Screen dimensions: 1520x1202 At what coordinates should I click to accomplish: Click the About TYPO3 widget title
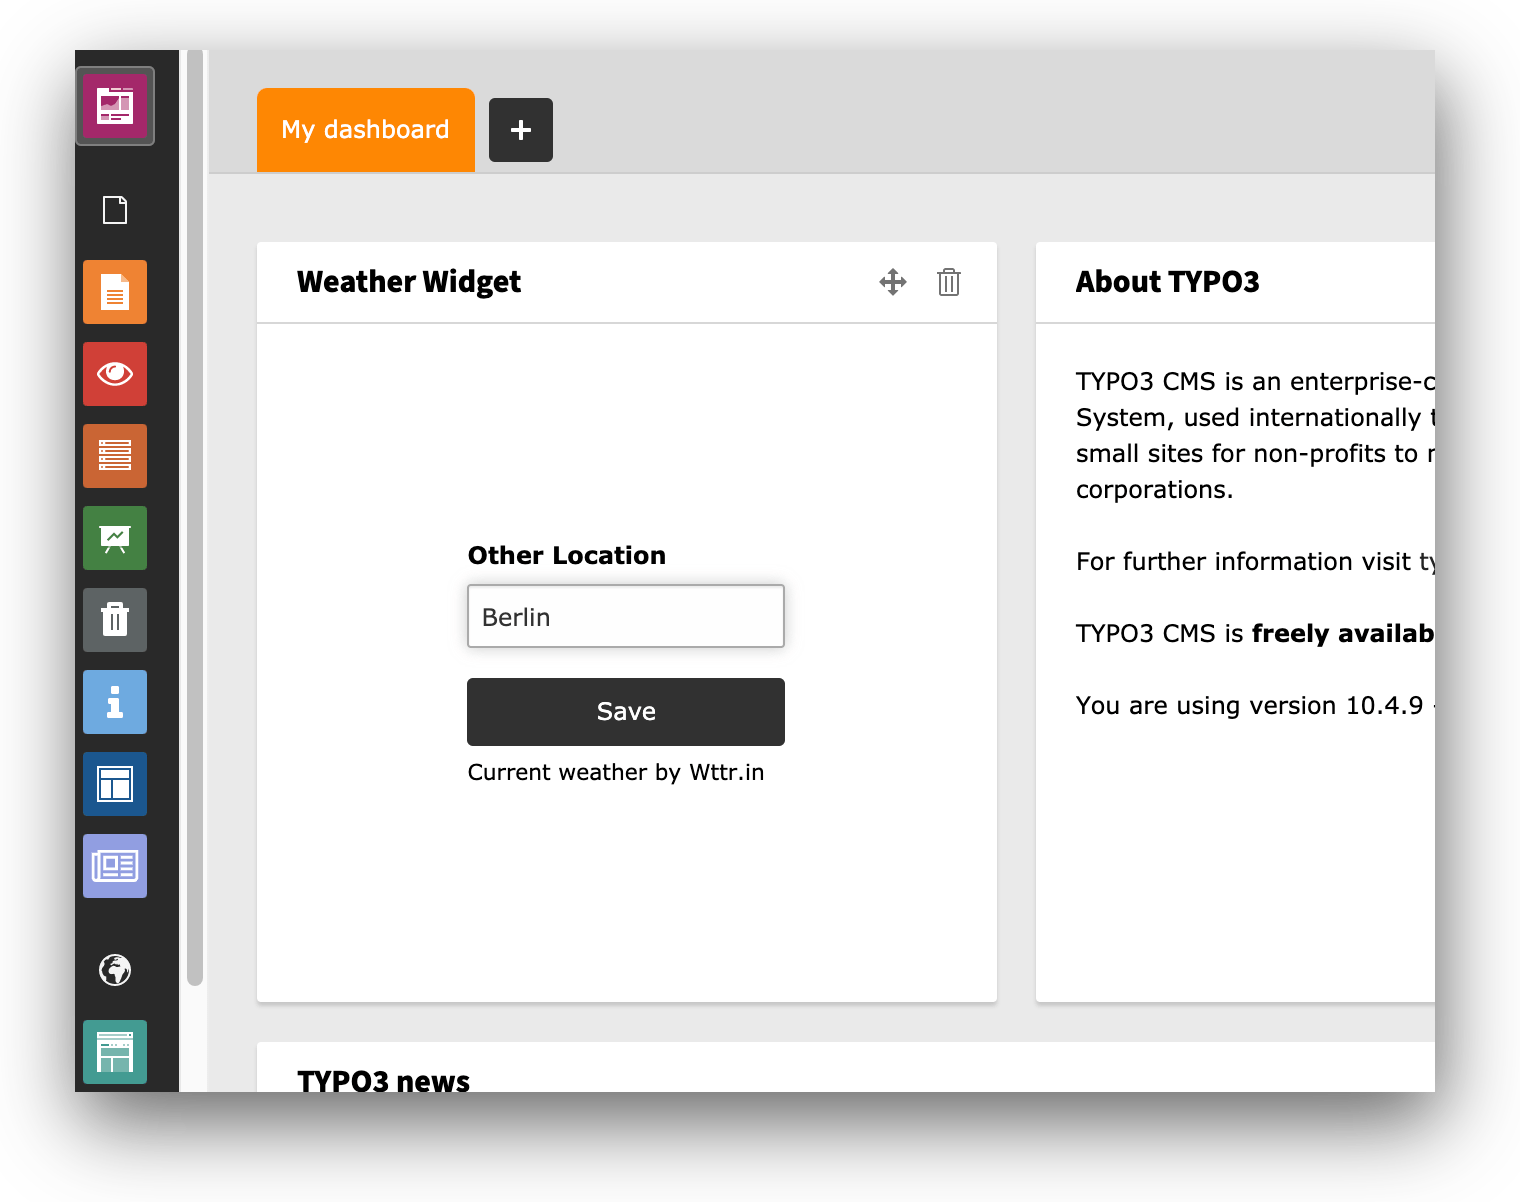pyautogui.click(x=1167, y=282)
